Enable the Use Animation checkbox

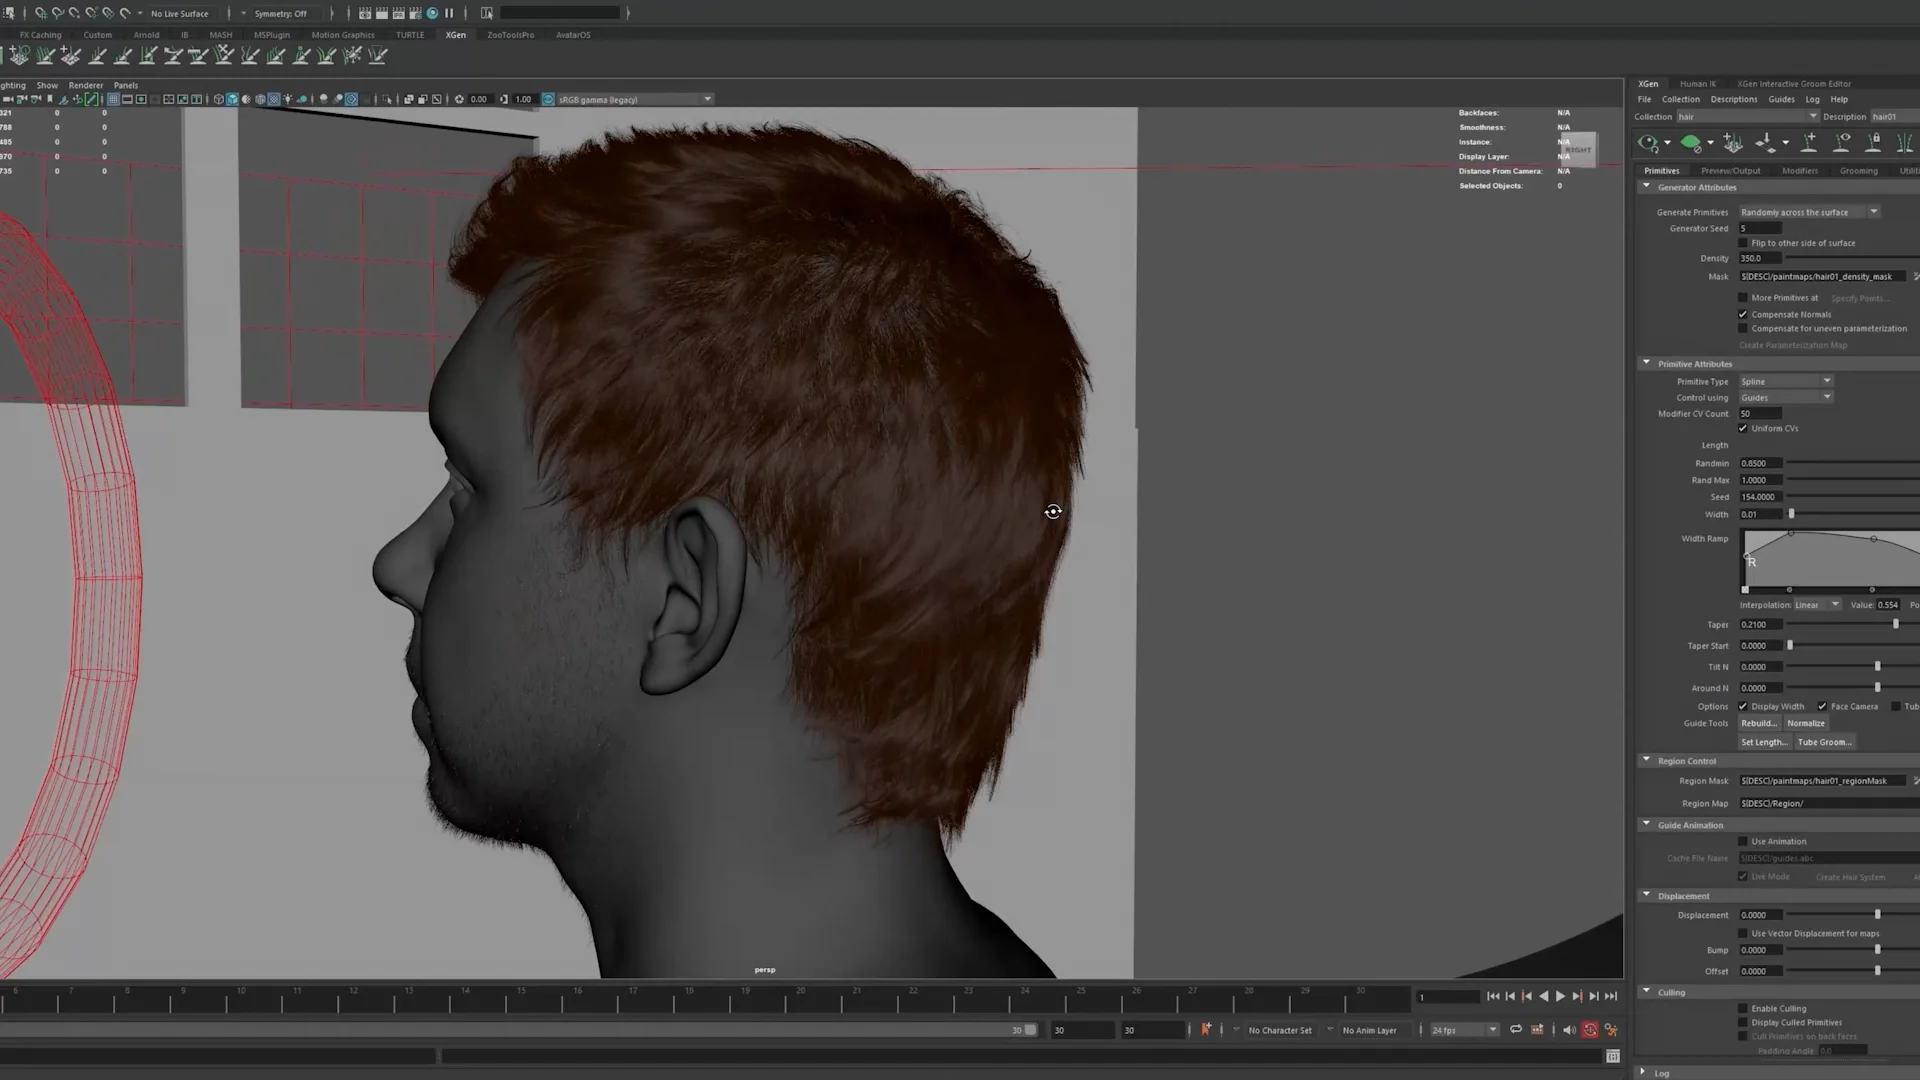1743,841
